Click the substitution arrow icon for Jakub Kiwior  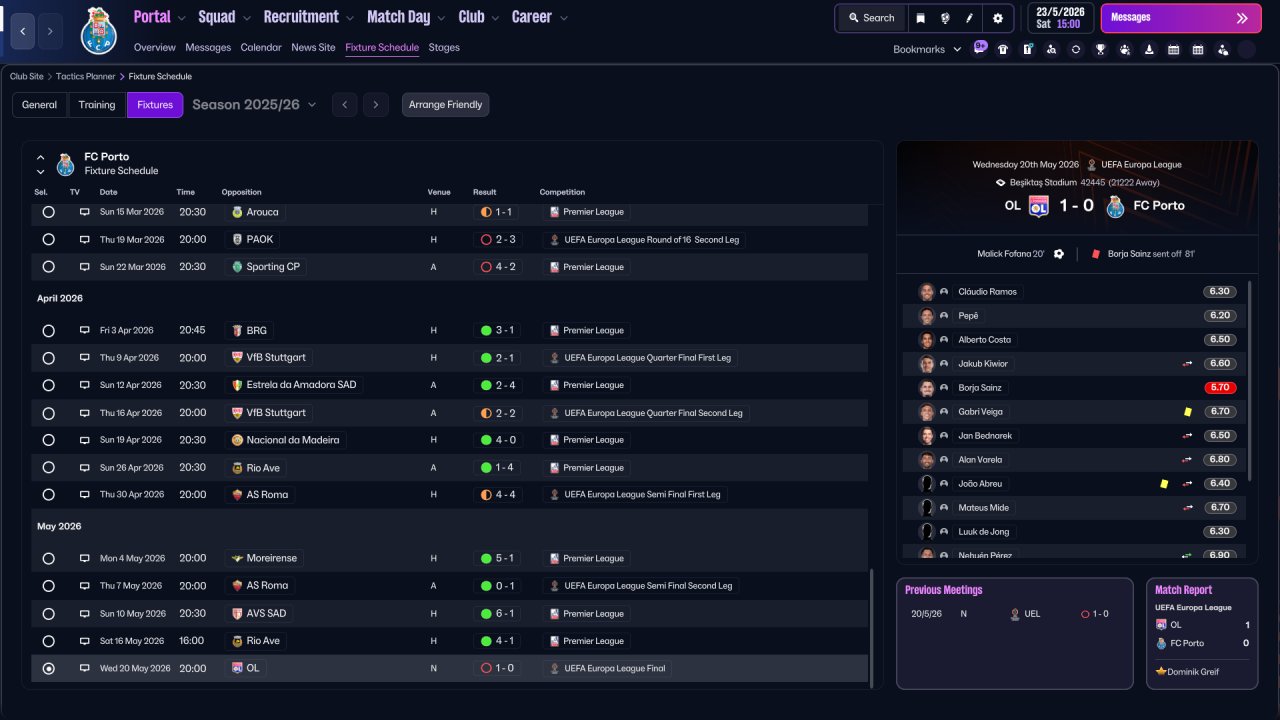1188,364
